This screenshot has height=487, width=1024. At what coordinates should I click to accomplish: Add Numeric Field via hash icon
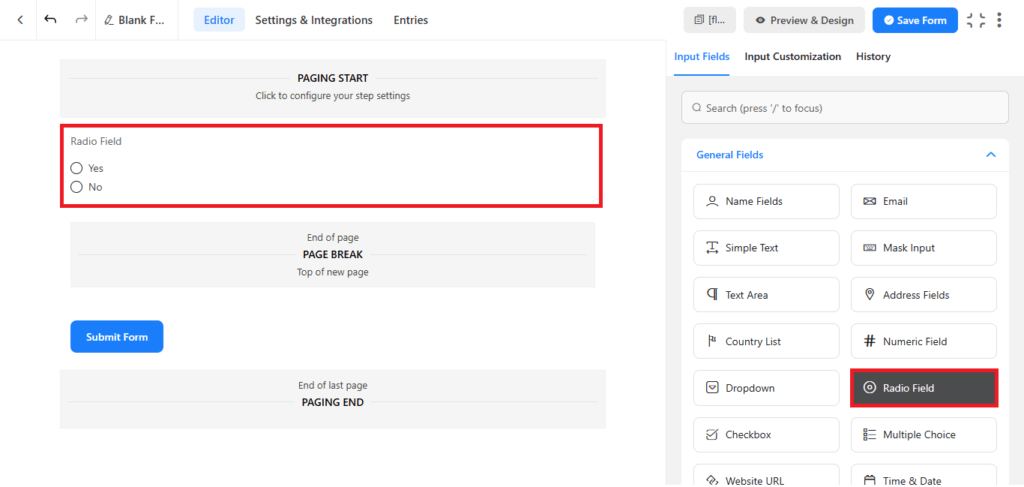coord(869,341)
